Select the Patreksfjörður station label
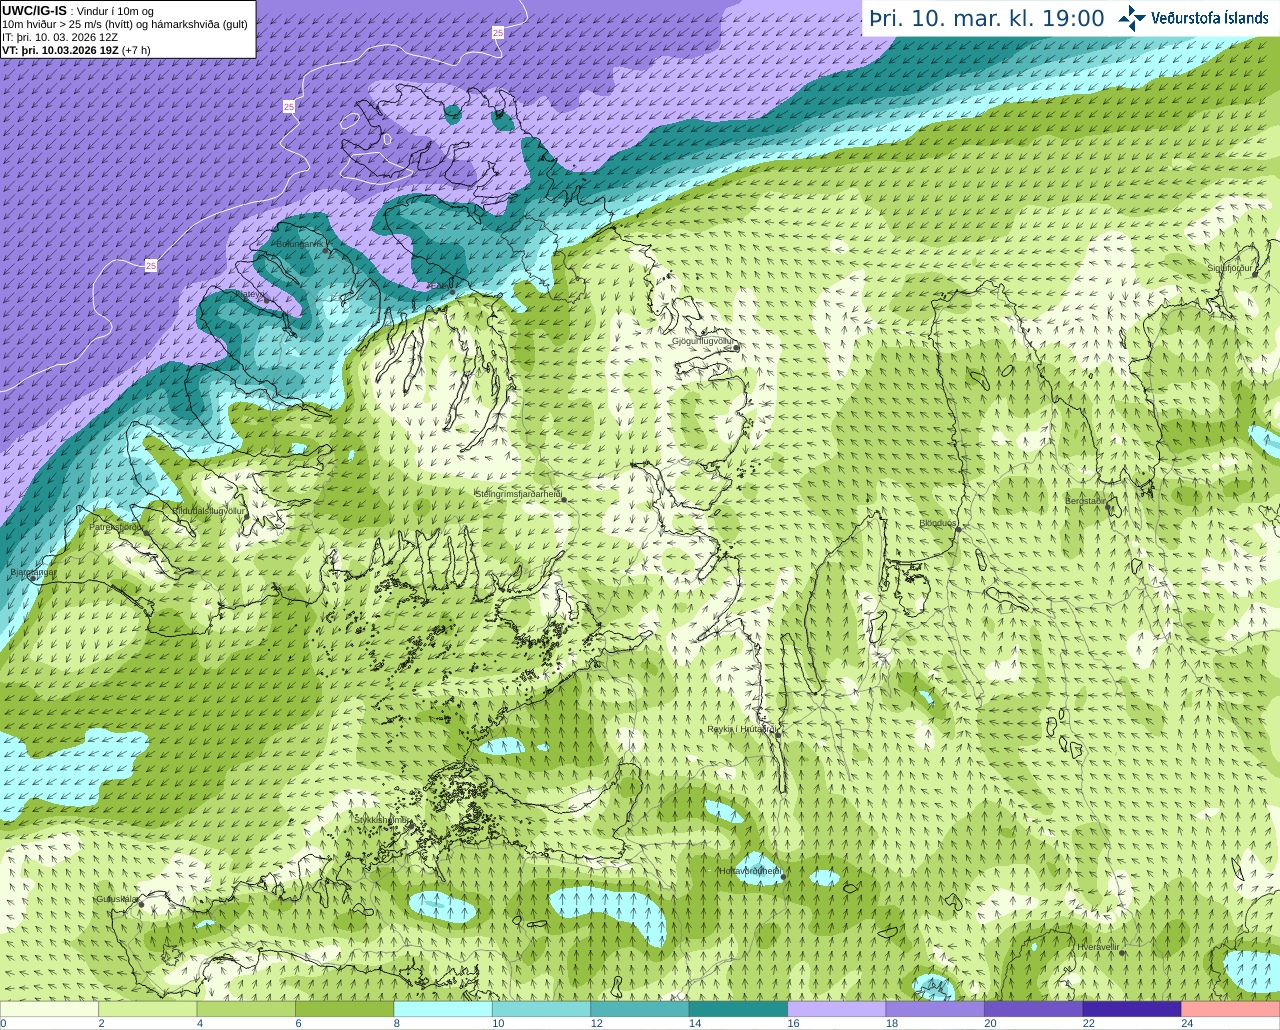 tap(117, 526)
